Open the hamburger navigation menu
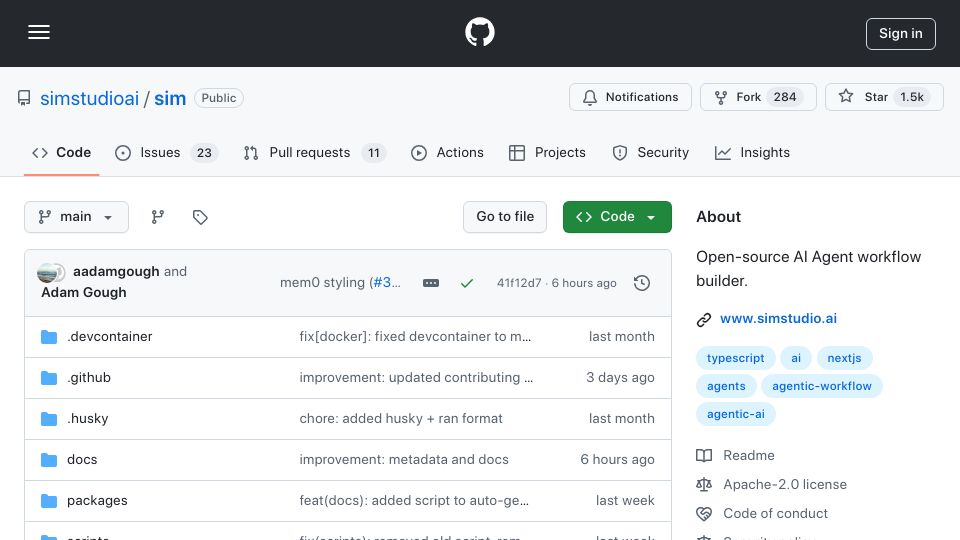The image size is (960, 540). pyautogui.click(x=39, y=32)
